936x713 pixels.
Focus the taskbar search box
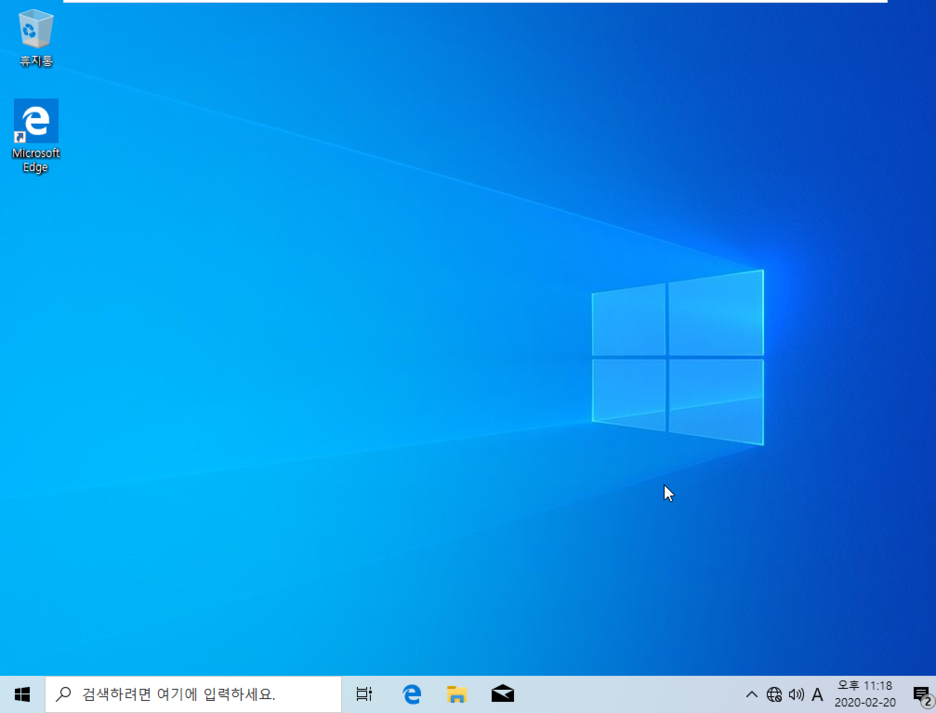click(x=193, y=694)
